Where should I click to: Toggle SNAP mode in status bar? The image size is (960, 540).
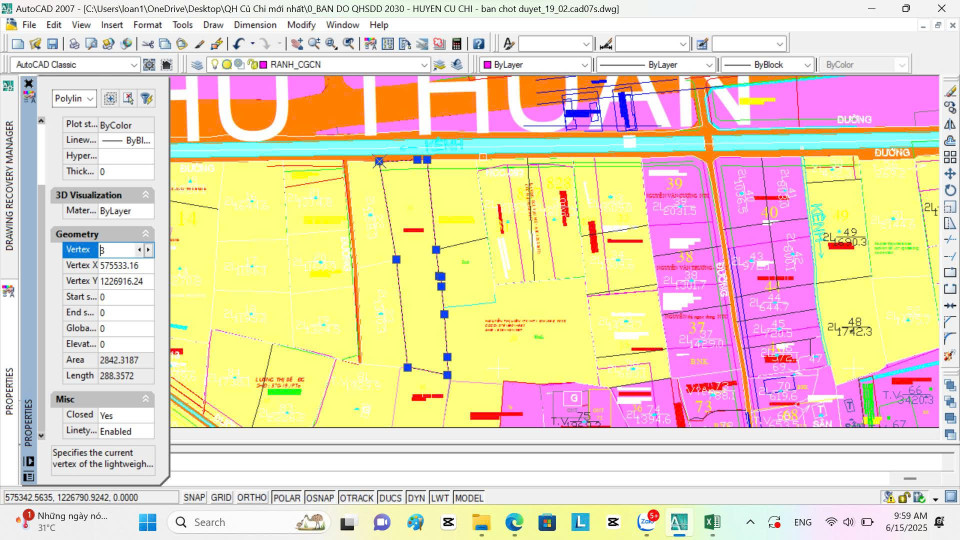point(194,498)
